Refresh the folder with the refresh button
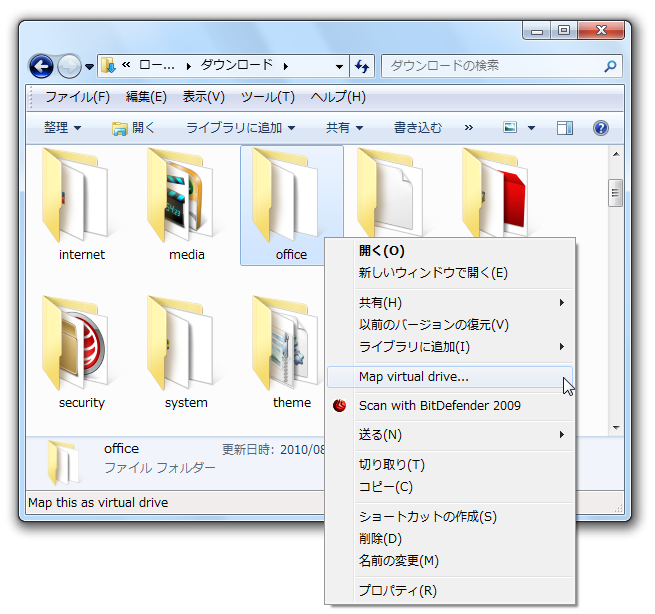The image size is (655, 614). coord(362,66)
